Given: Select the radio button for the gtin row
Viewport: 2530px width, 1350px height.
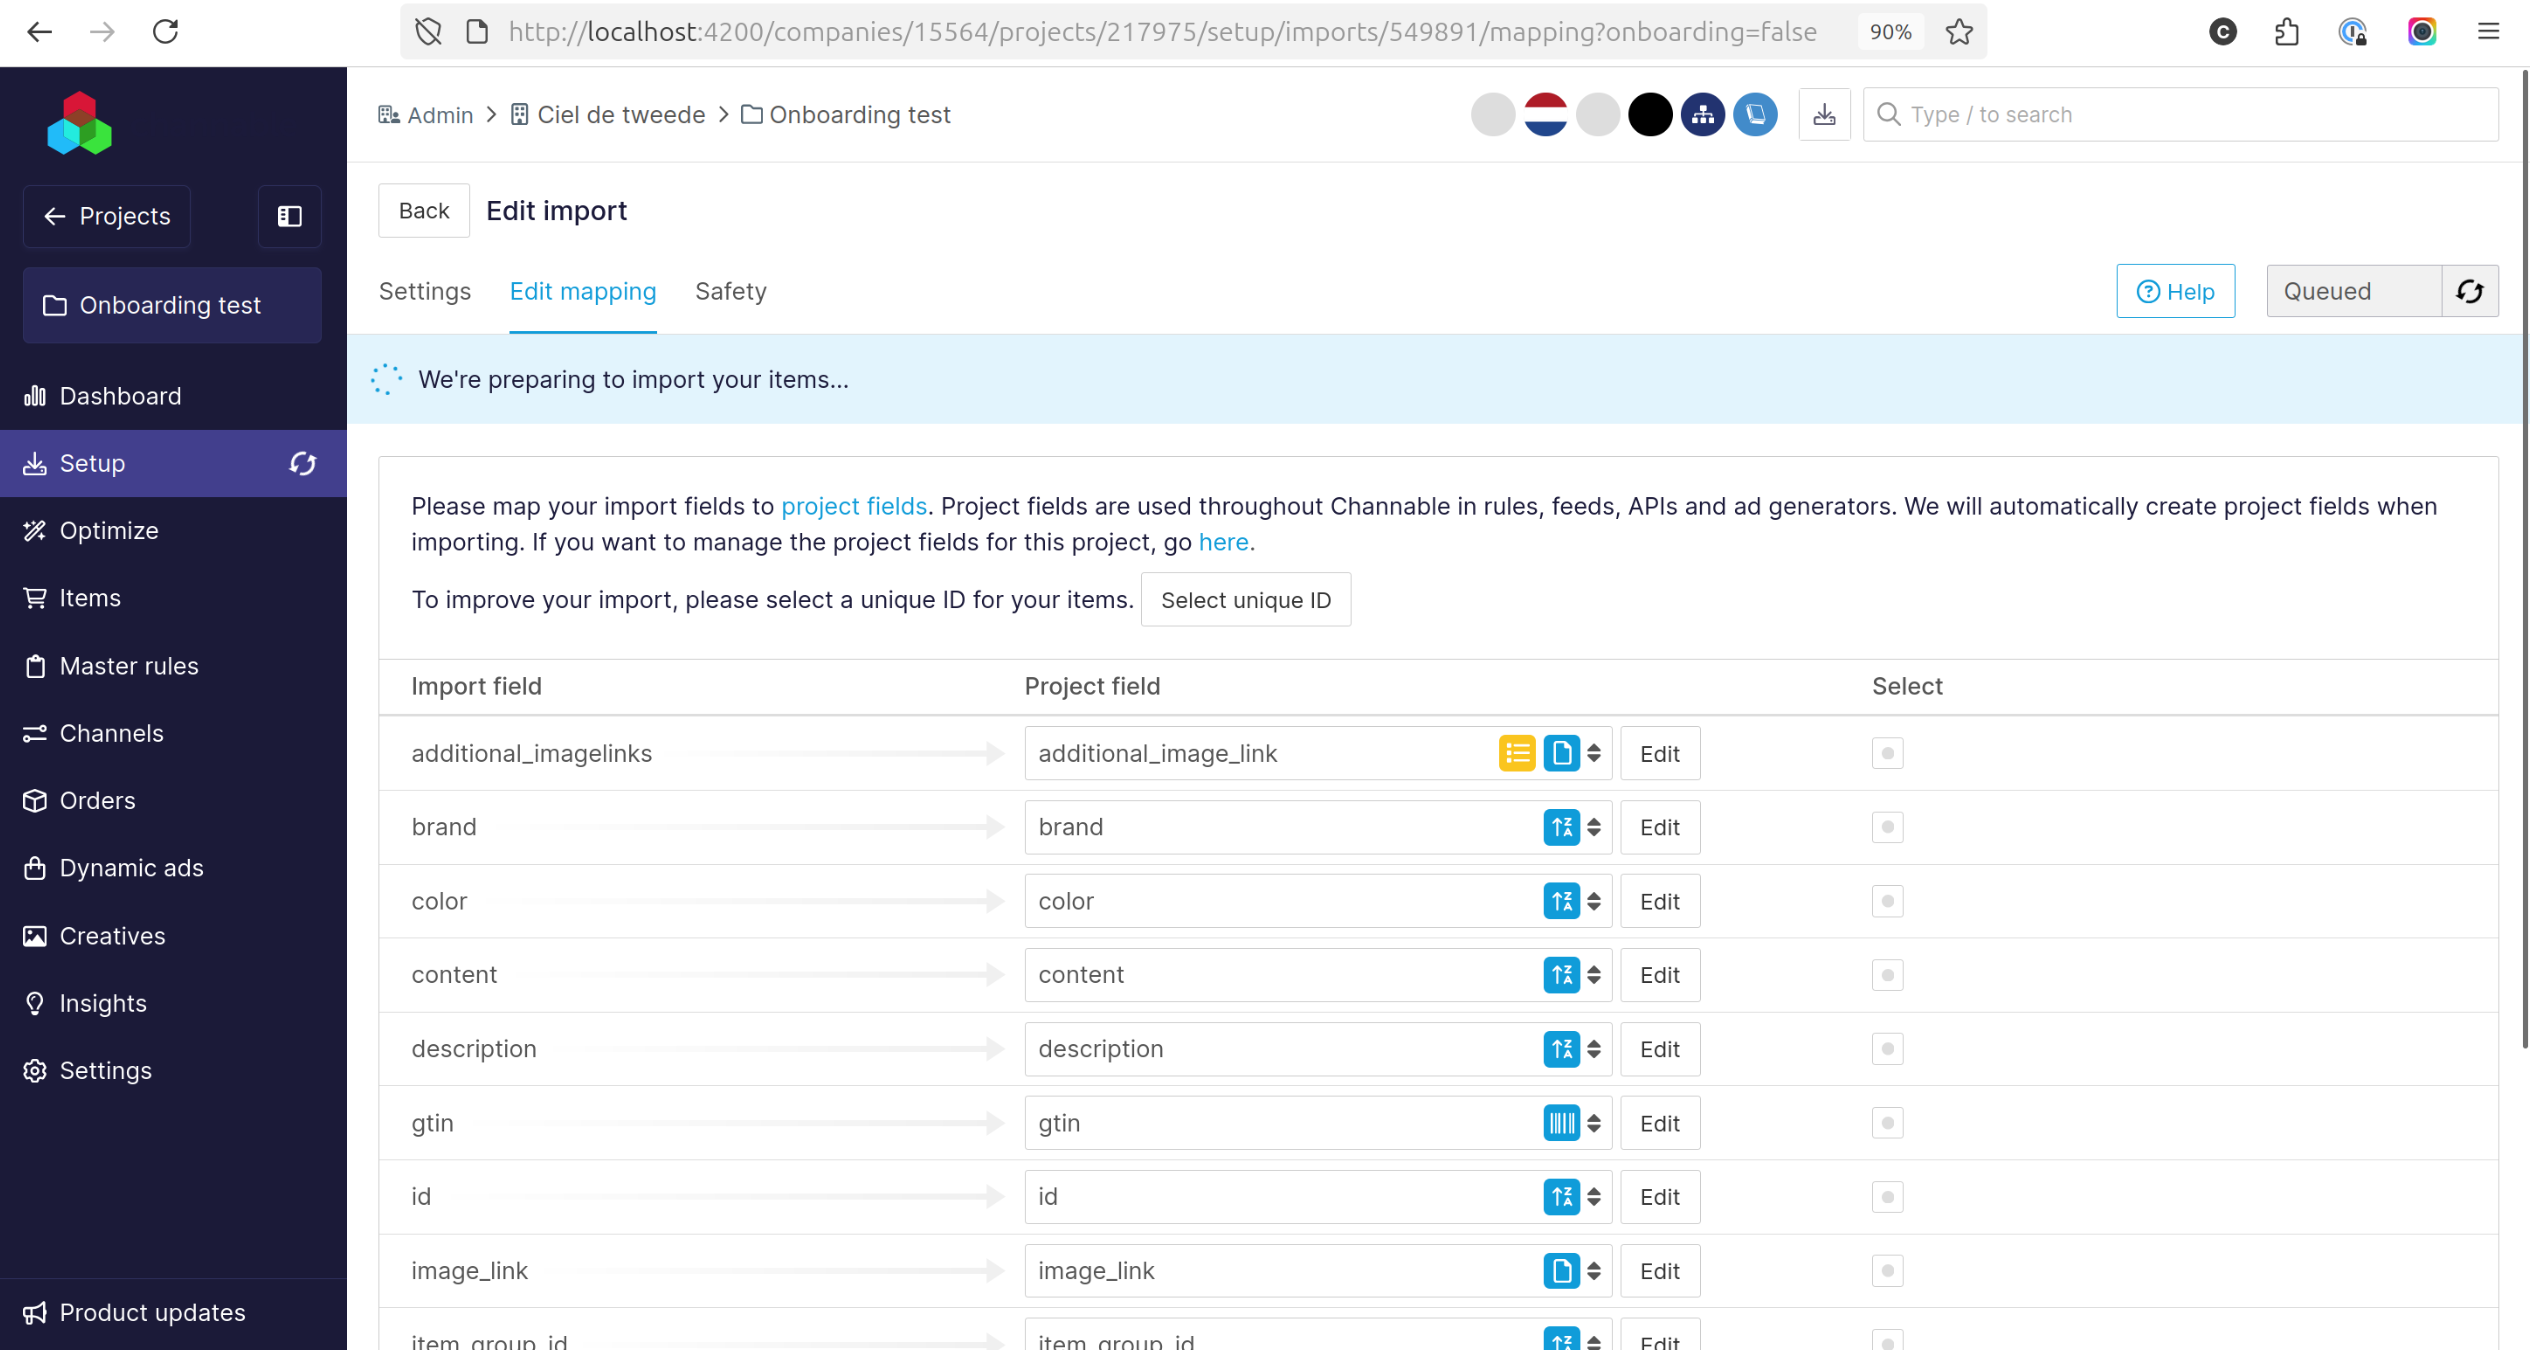Looking at the screenshot, I should point(1887,1123).
